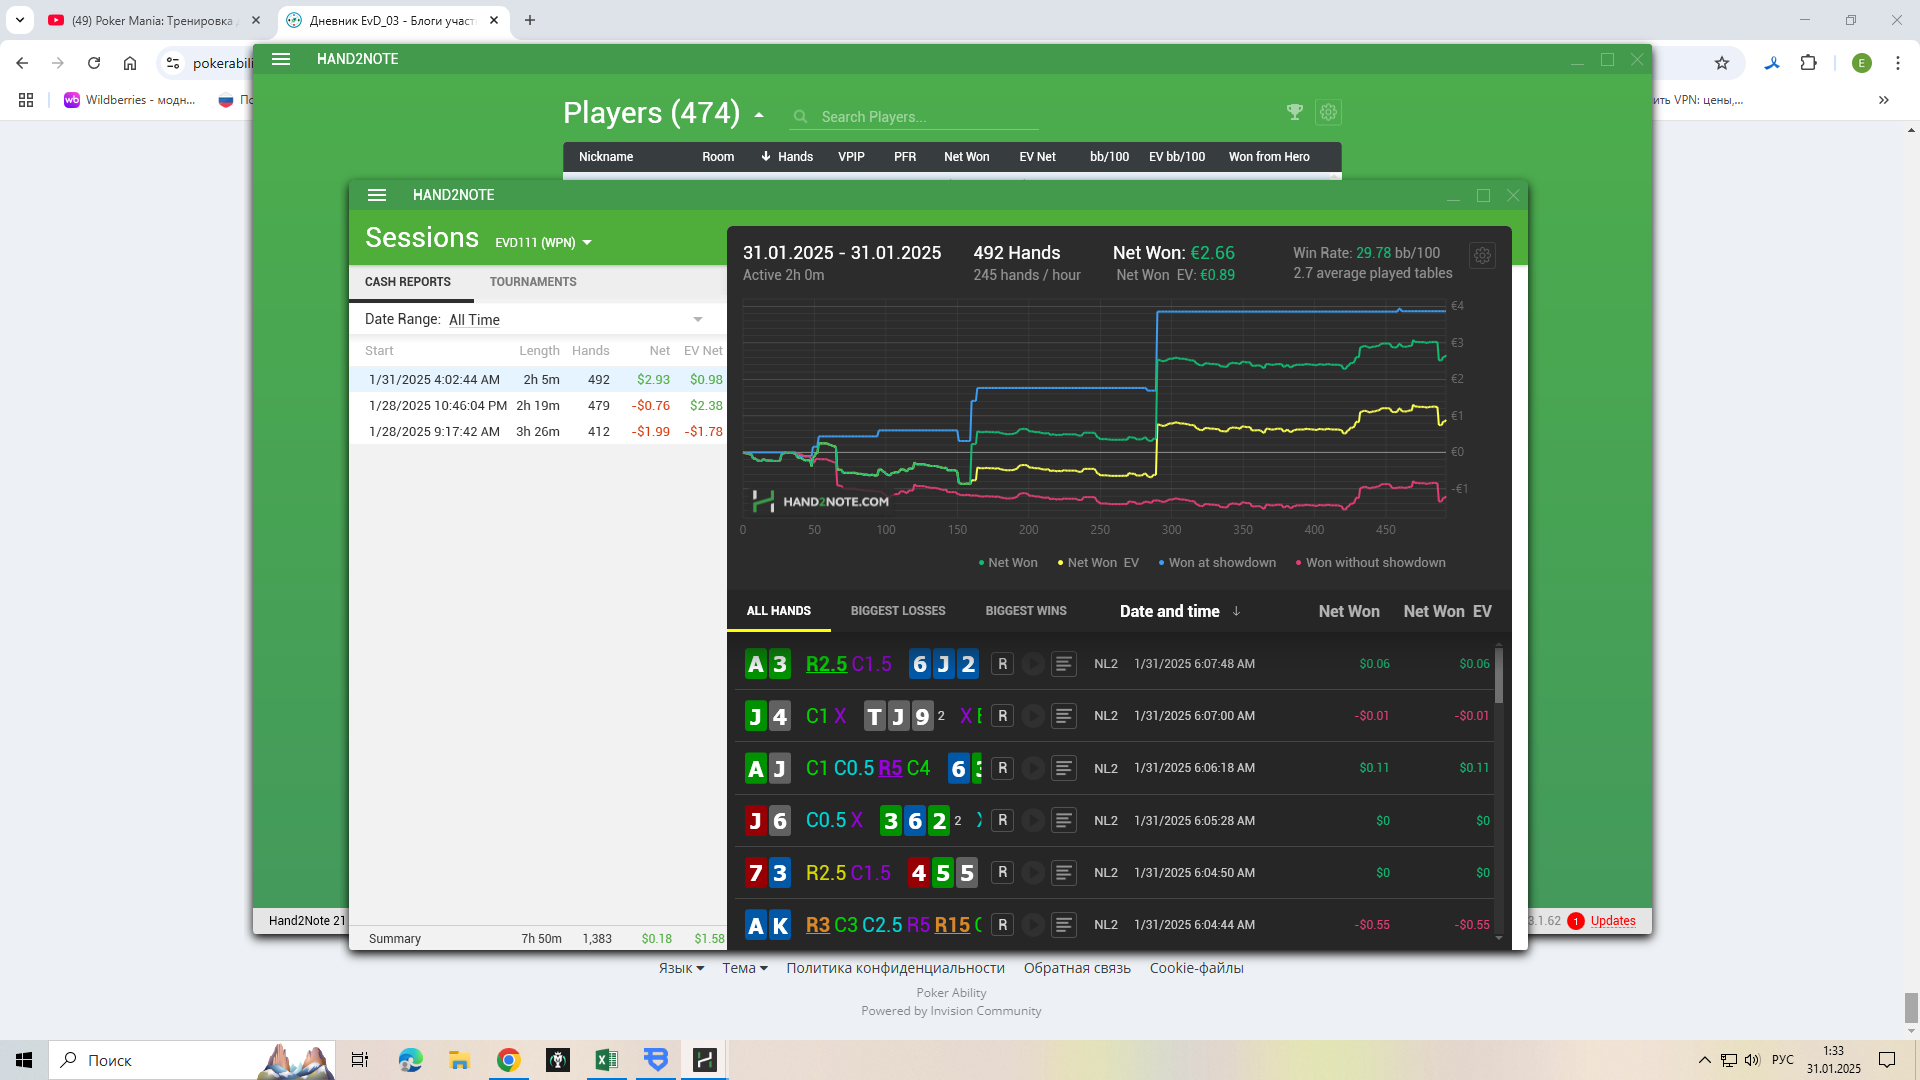Open browser tab search dropdown arrow
The width and height of the screenshot is (1920, 1080).
pos(20,20)
